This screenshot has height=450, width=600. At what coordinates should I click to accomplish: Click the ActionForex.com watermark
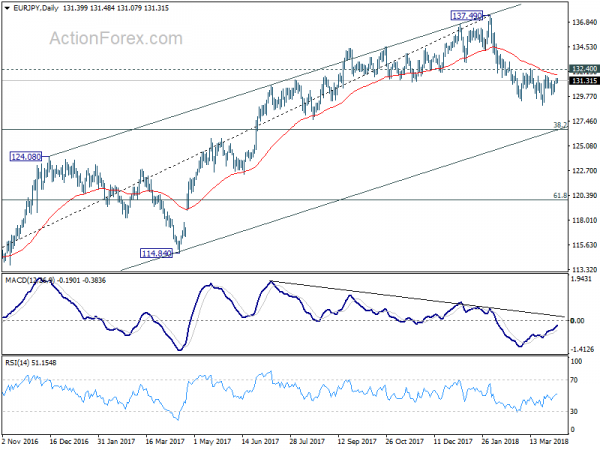pos(116,38)
